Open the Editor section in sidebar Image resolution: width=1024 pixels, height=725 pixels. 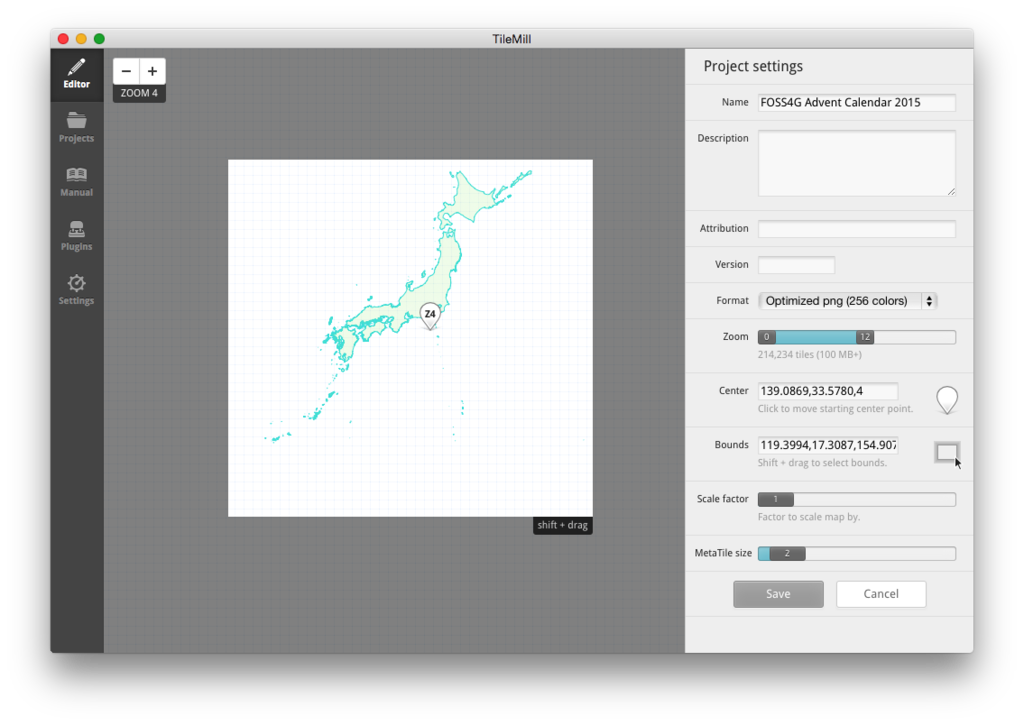(x=76, y=74)
